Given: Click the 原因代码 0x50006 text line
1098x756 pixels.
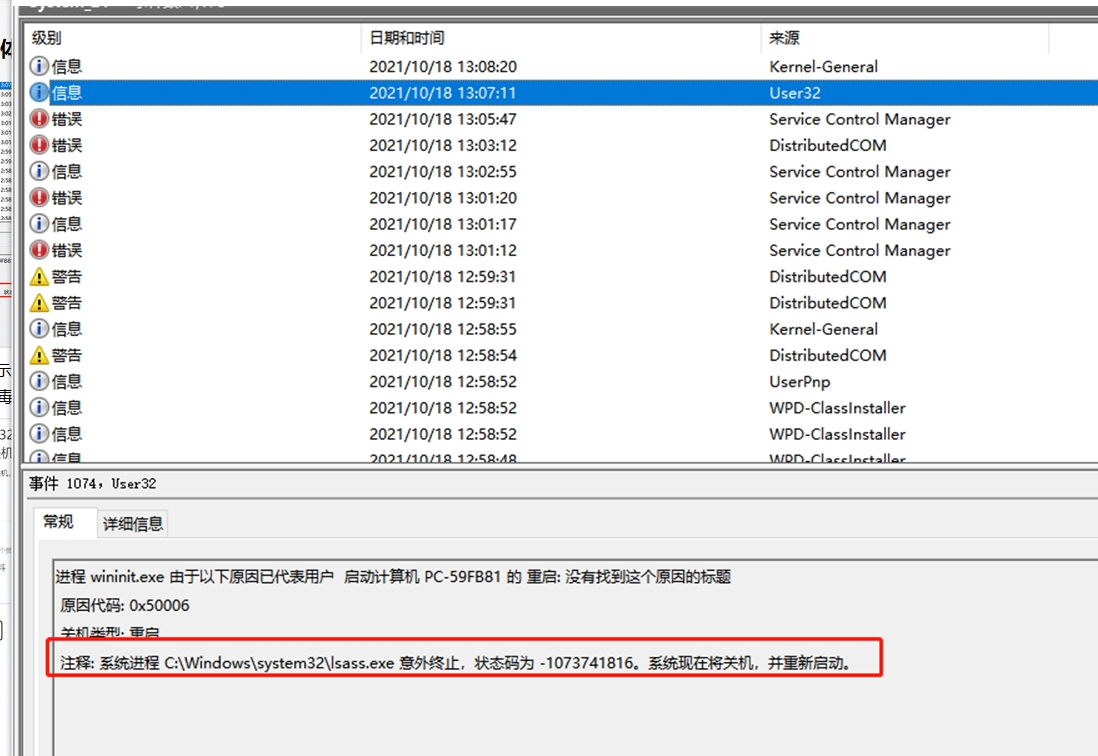Looking at the screenshot, I should [x=125, y=605].
